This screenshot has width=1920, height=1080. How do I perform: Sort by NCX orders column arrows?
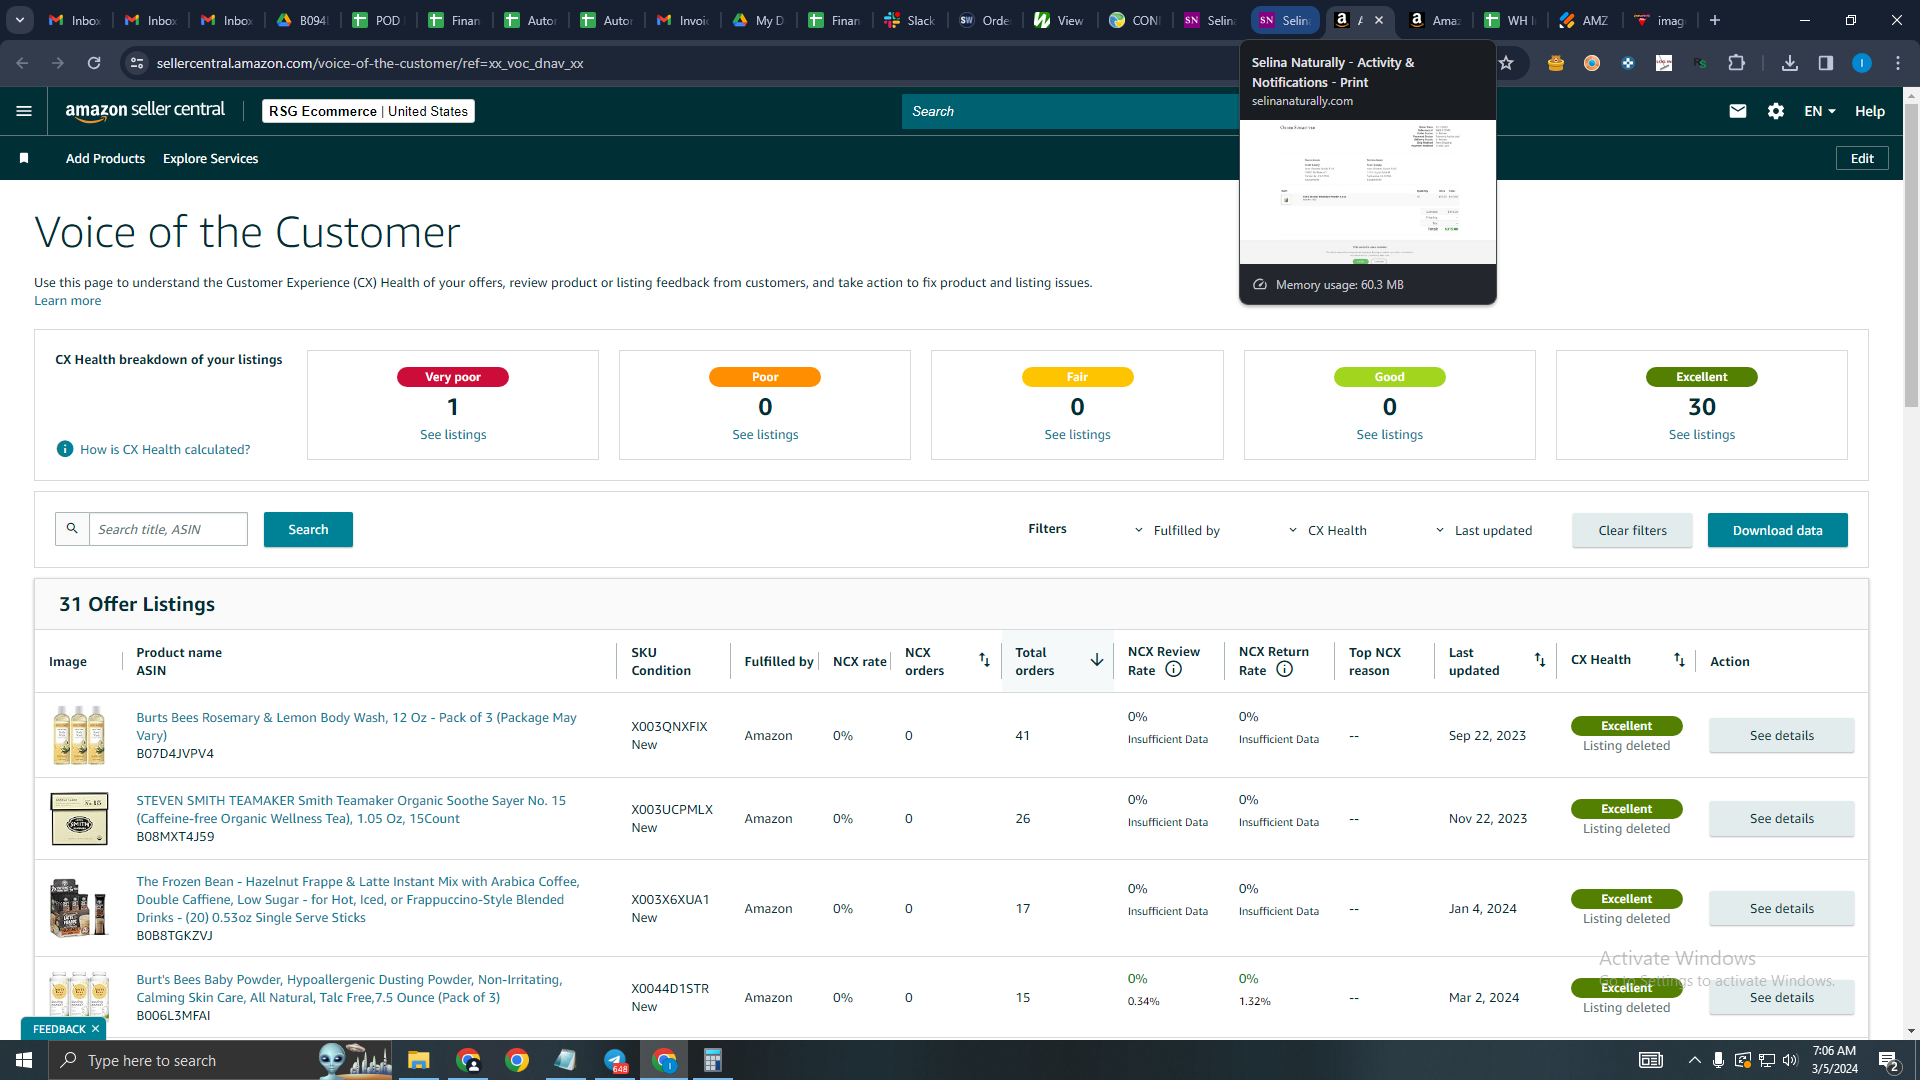click(x=984, y=660)
